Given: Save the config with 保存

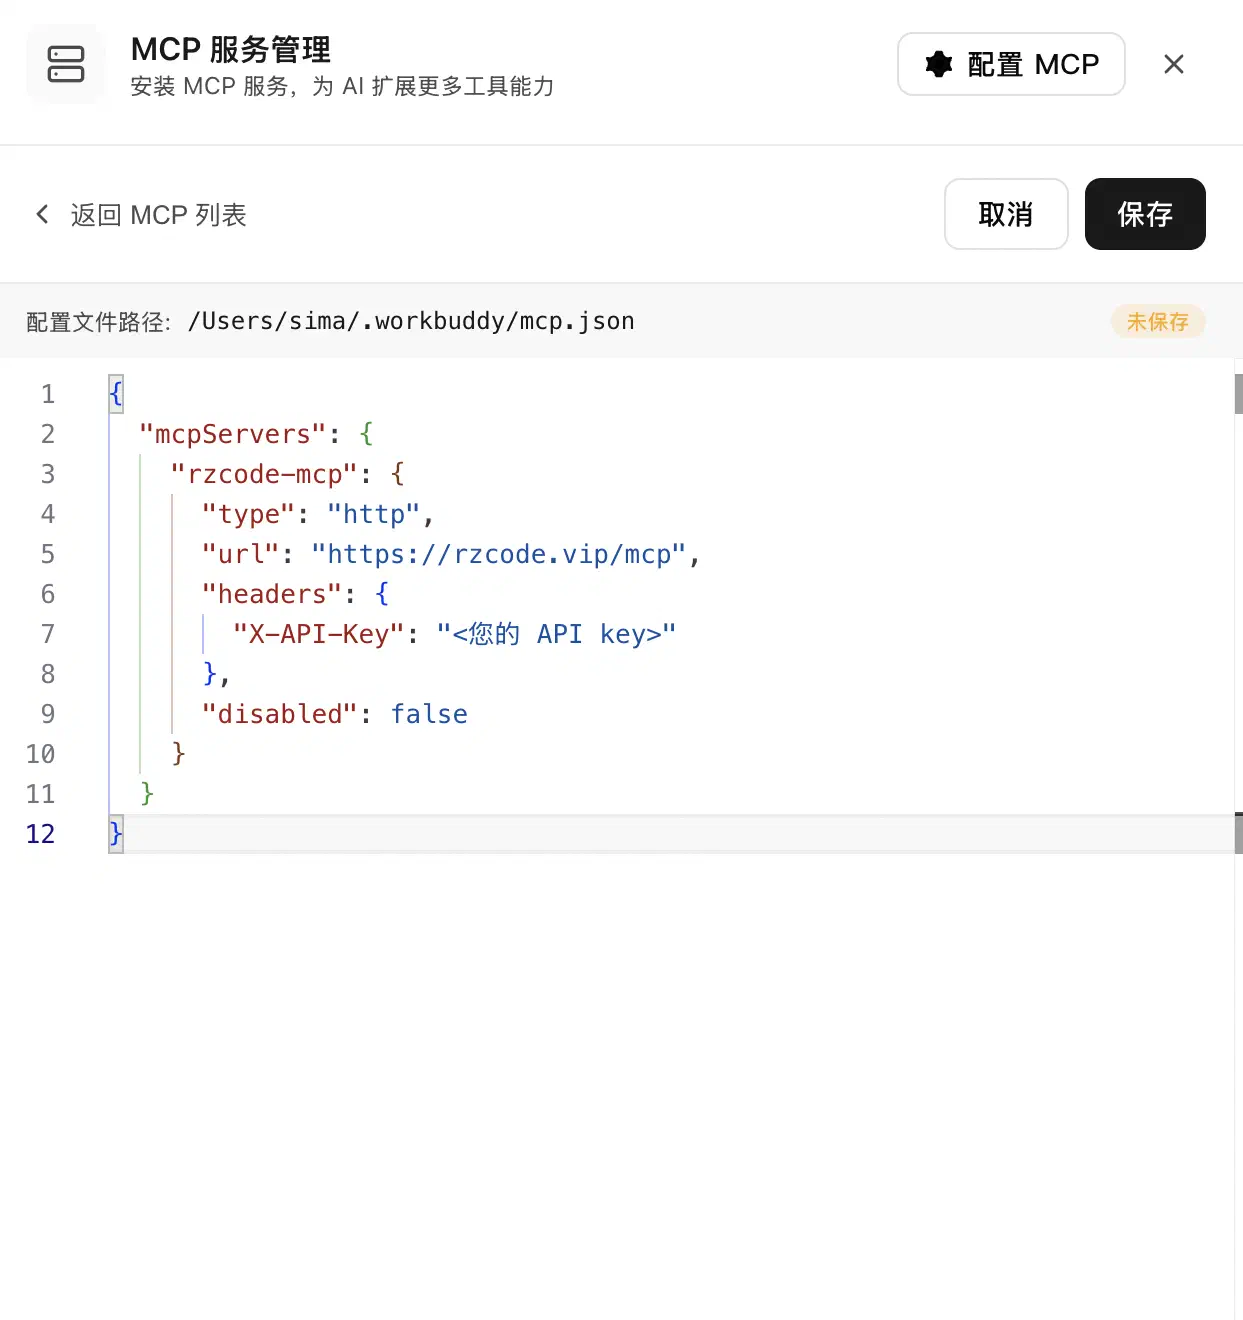Looking at the screenshot, I should [x=1145, y=214].
